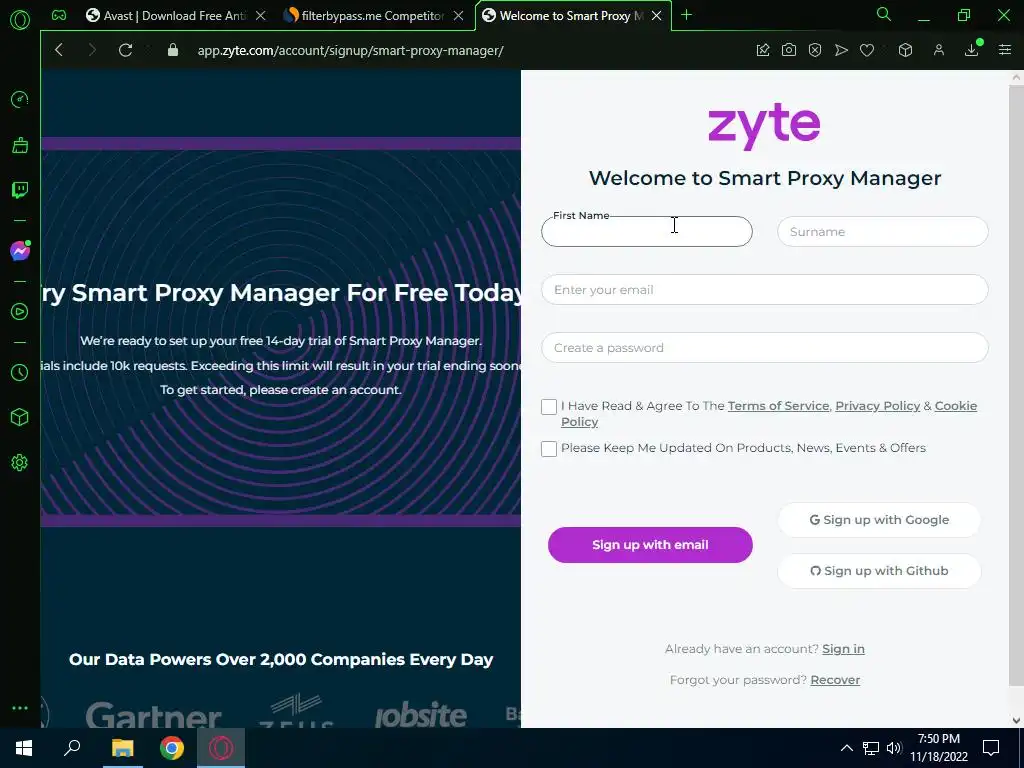Open a new tab with plus button
Viewport: 1024px width, 768px height.
pyautogui.click(x=686, y=15)
